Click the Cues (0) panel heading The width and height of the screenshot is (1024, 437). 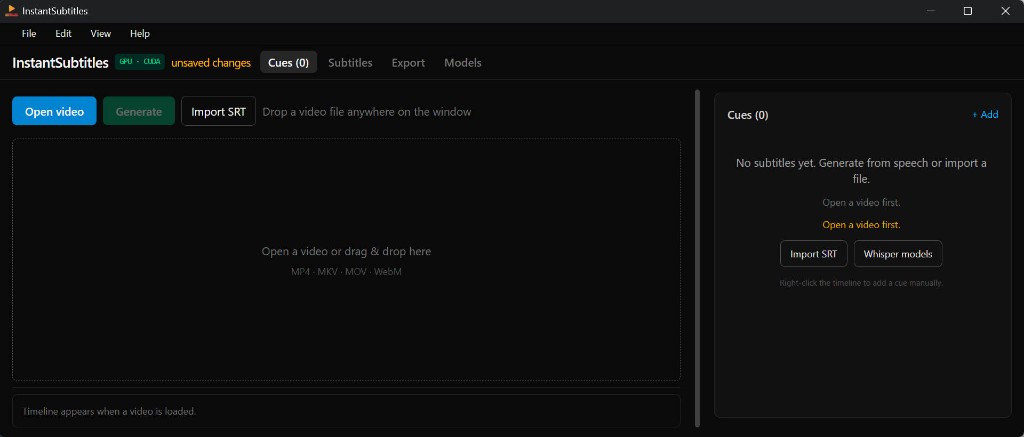[747, 115]
